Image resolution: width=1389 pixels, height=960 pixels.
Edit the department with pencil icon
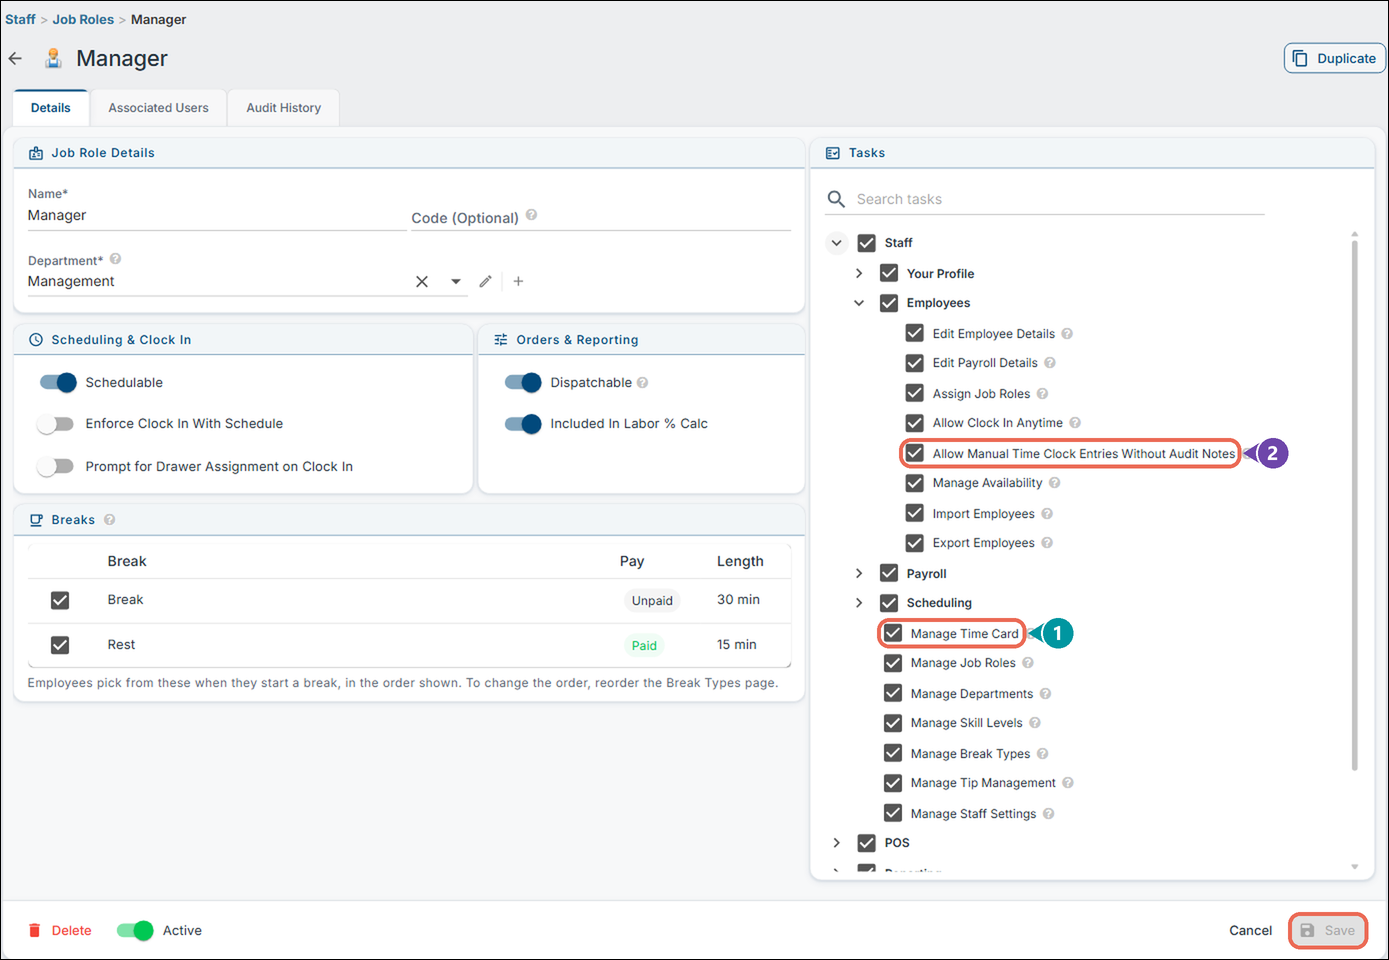click(x=485, y=282)
